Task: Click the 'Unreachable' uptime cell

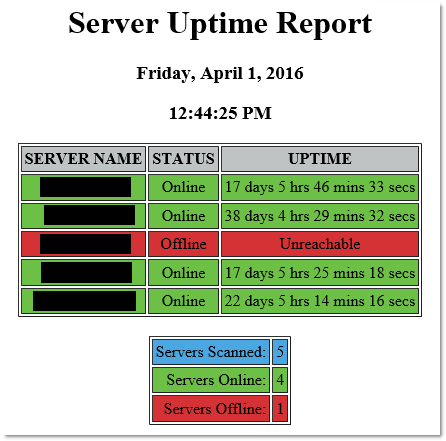Action: [320, 244]
